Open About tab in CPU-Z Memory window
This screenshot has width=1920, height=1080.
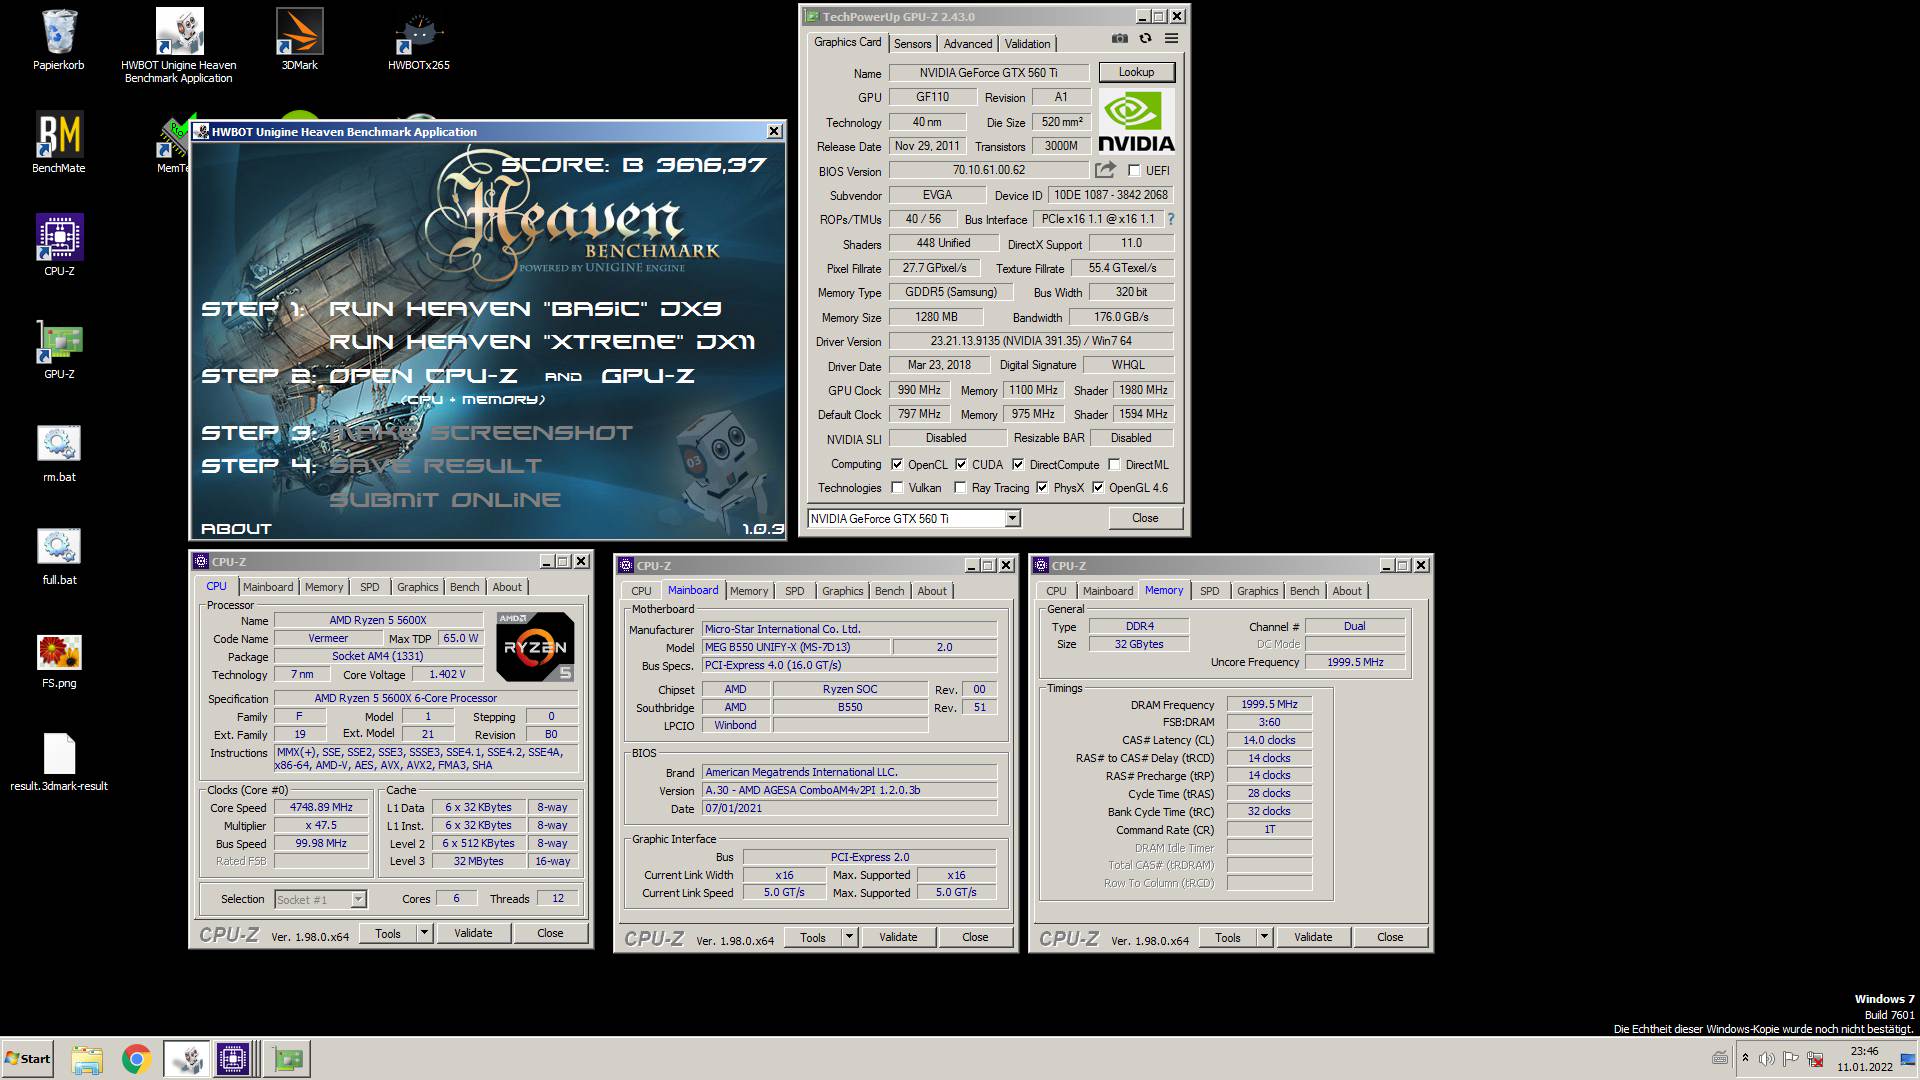[x=1347, y=591]
